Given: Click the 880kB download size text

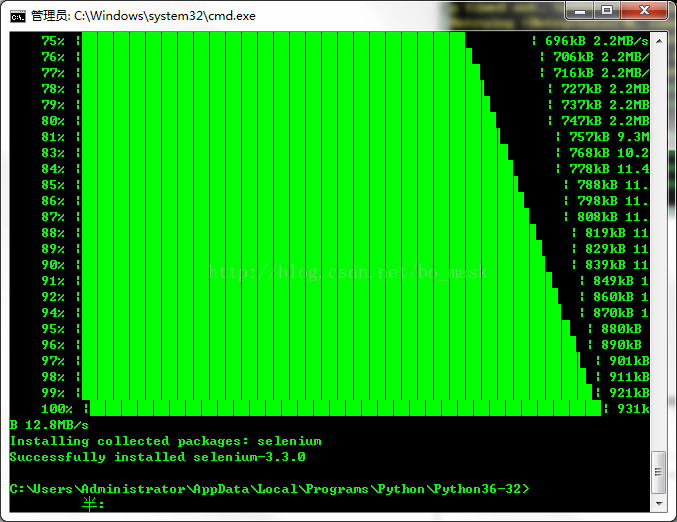Looking at the screenshot, I should (x=621, y=328).
